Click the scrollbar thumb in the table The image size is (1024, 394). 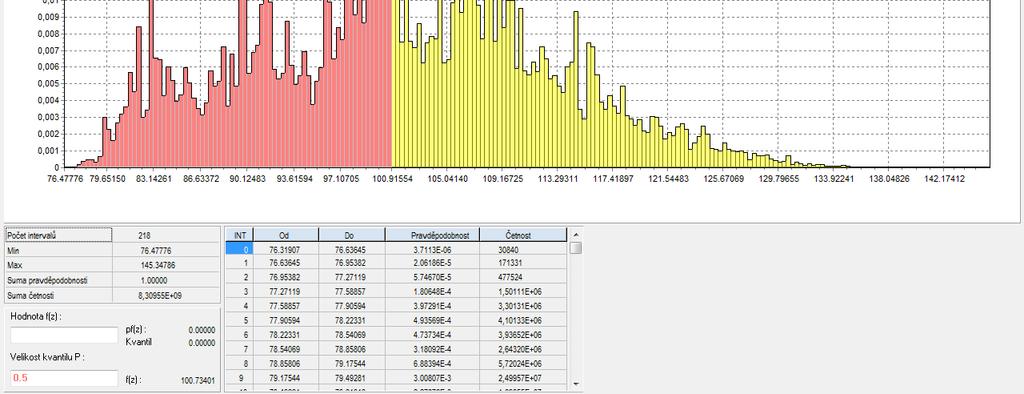pyautogui.click(x=575, y=248)
